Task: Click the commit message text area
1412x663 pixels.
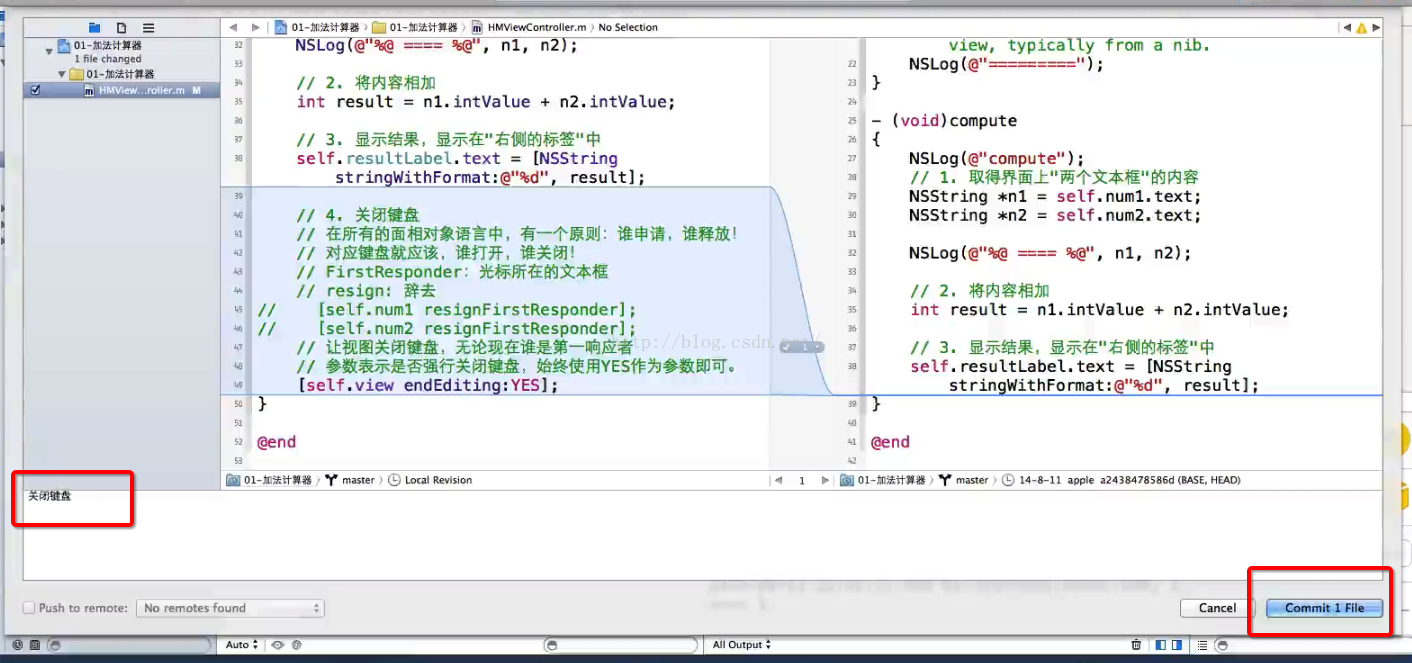Action: pos(705,535)
